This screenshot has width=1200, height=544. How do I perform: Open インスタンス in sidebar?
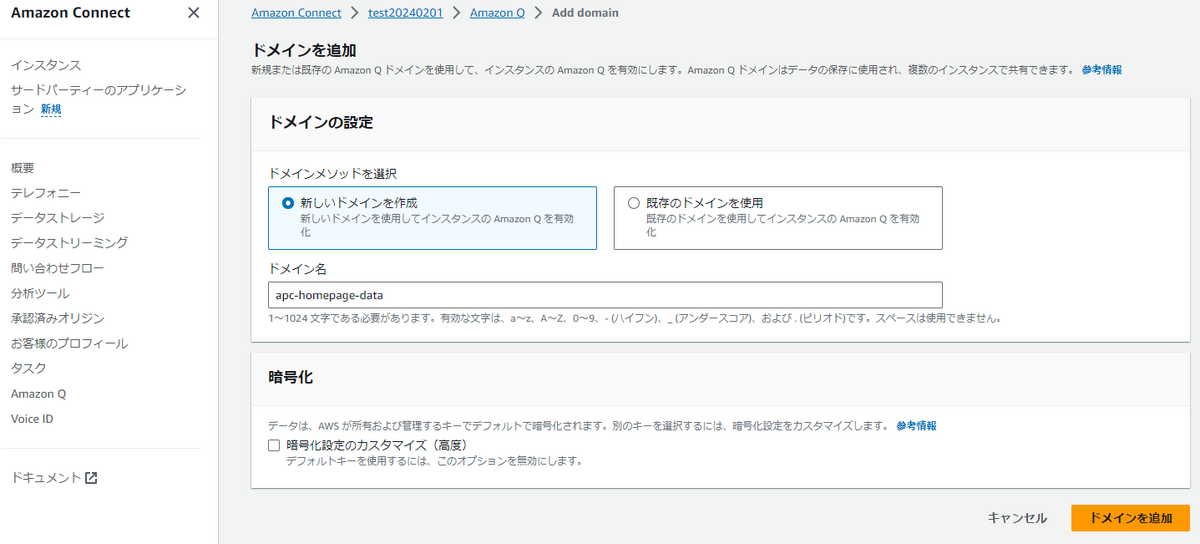pyautogui.click(x=46, y=65)
